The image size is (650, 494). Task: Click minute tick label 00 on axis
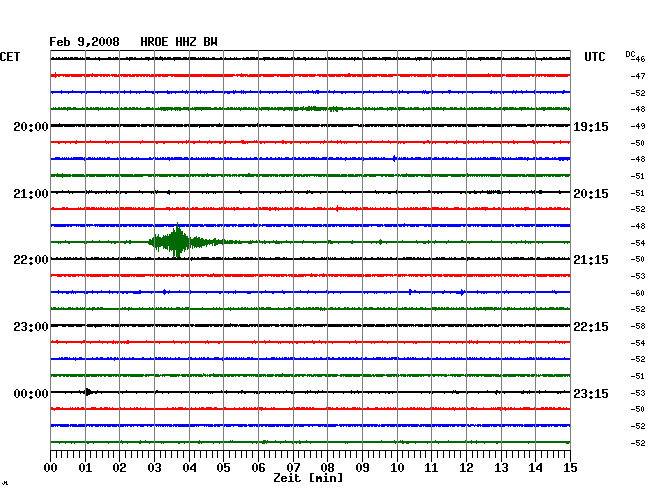tap(51, 467)
